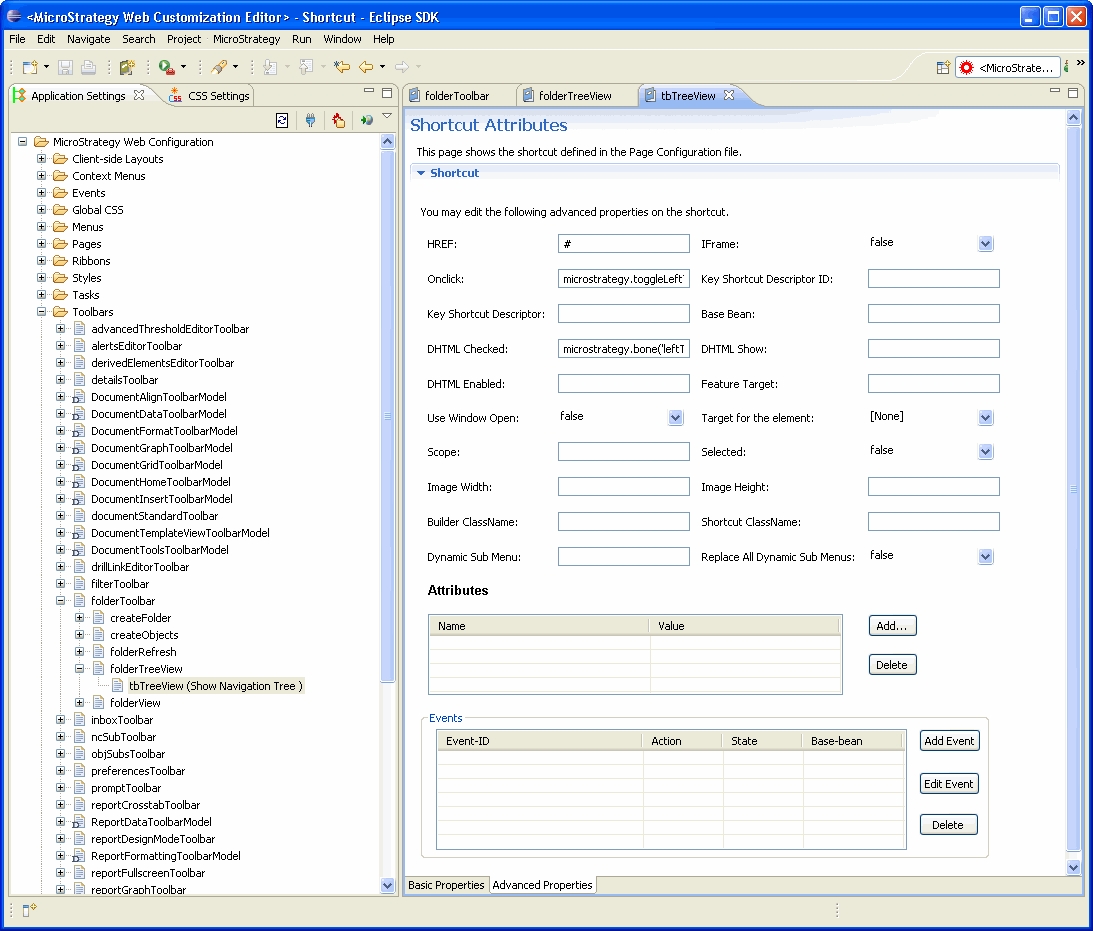Minimize the editor area
1093x931 pixels.
[1055, 91]
